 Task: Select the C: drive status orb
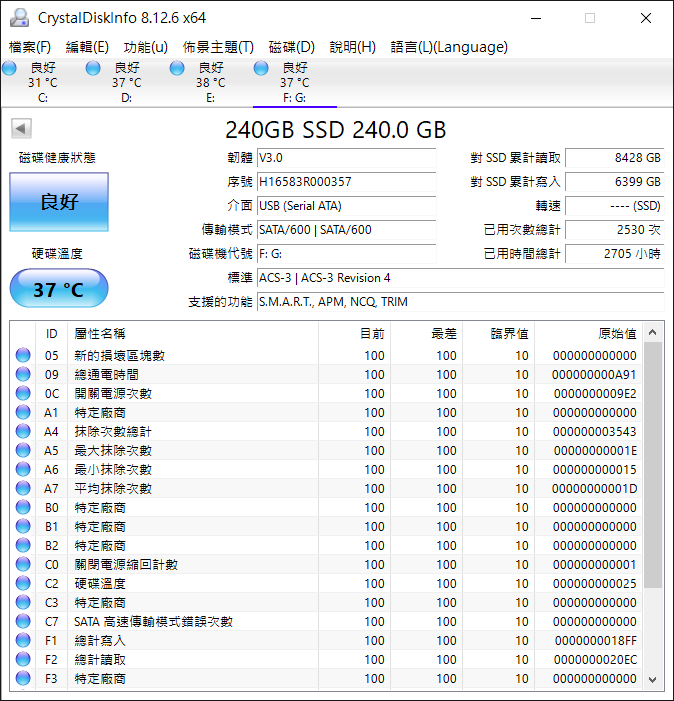(10, 68)
